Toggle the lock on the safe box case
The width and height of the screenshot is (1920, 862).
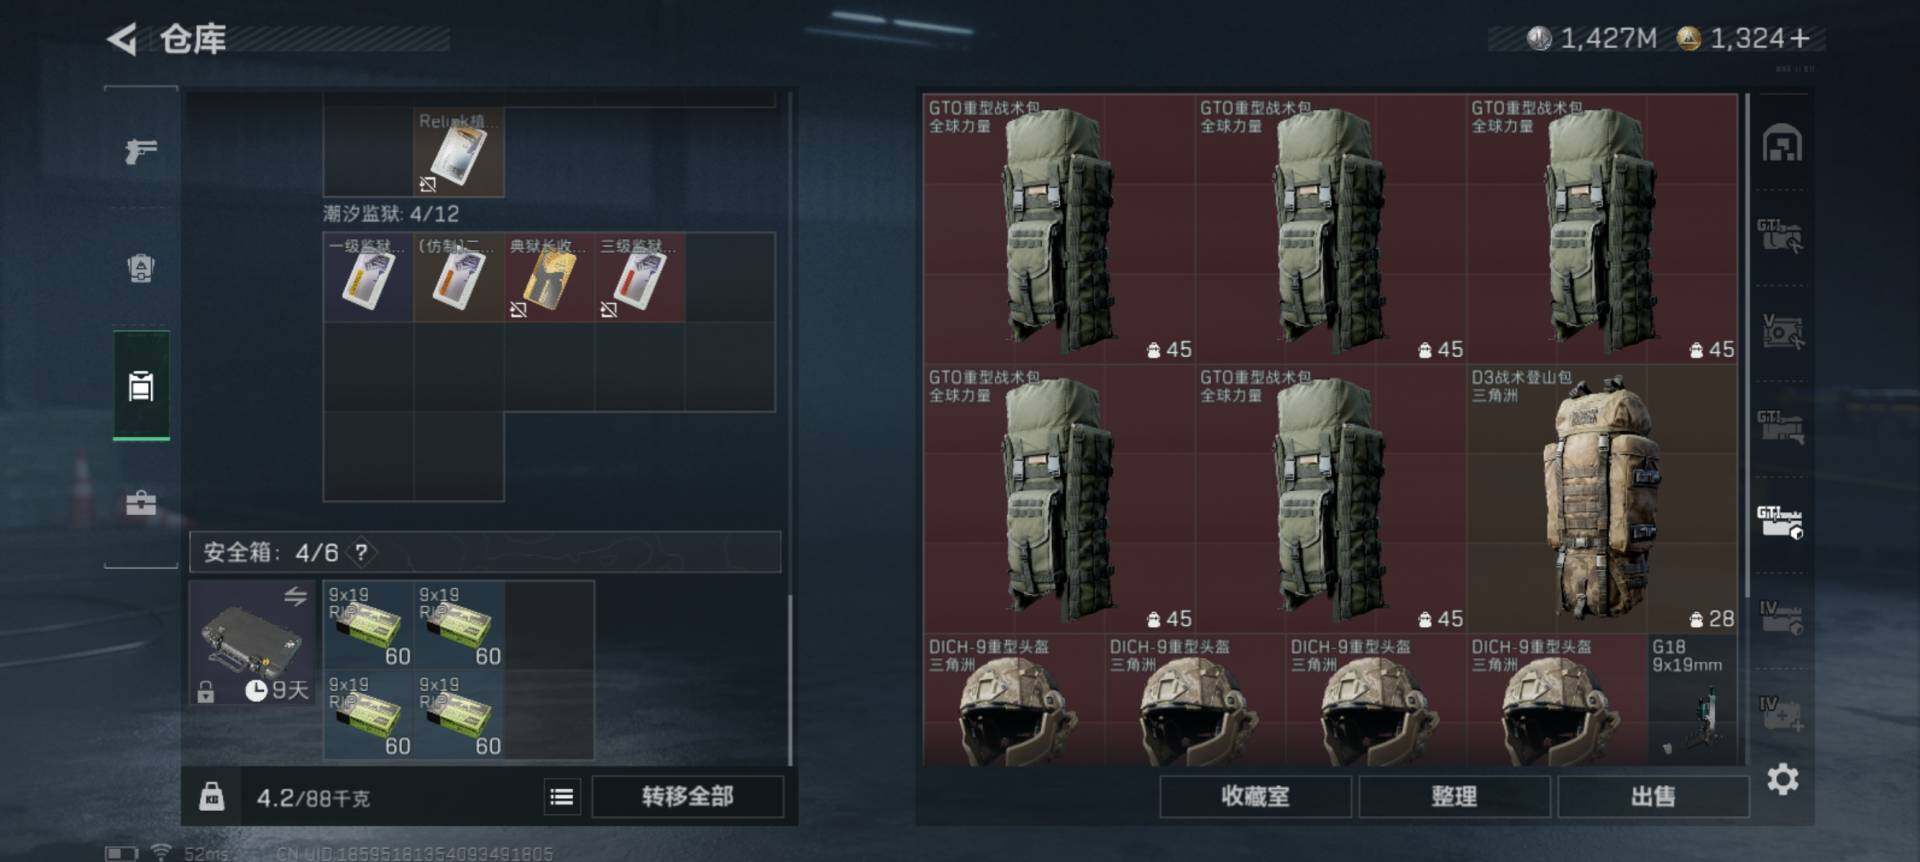tap(206, 692)
